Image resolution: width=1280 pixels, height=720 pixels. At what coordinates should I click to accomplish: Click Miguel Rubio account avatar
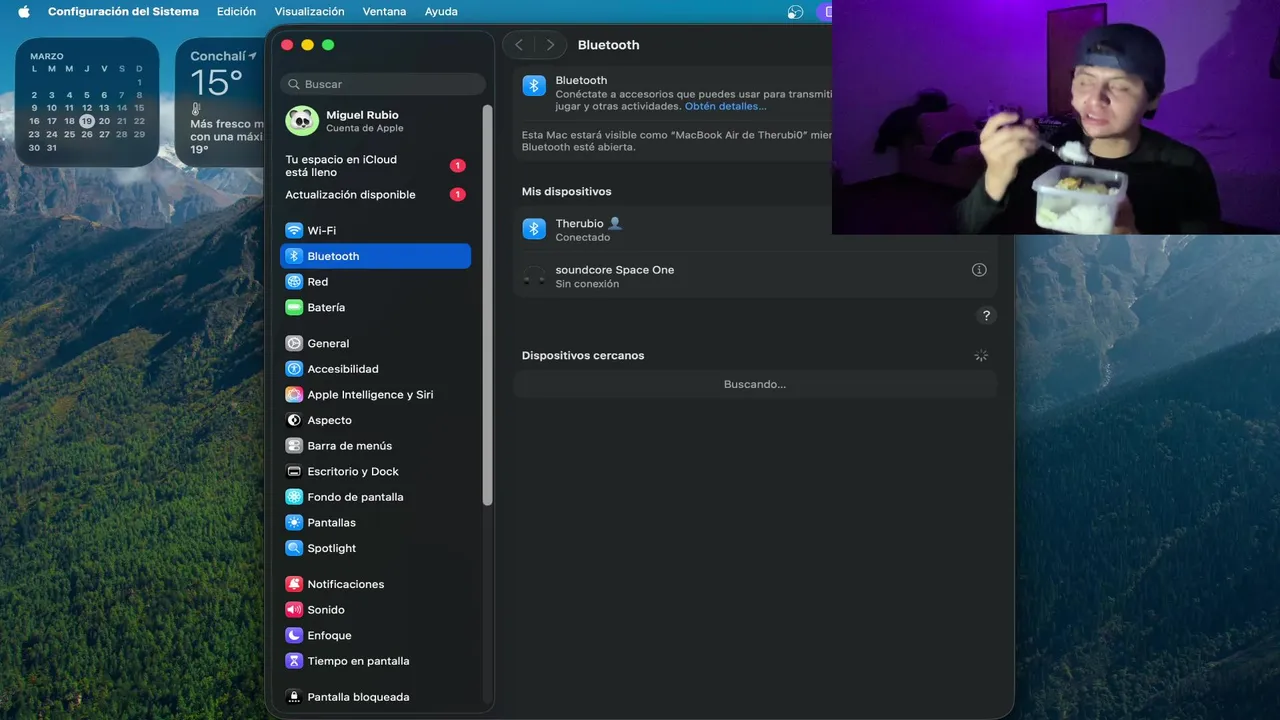click(302, 121)
